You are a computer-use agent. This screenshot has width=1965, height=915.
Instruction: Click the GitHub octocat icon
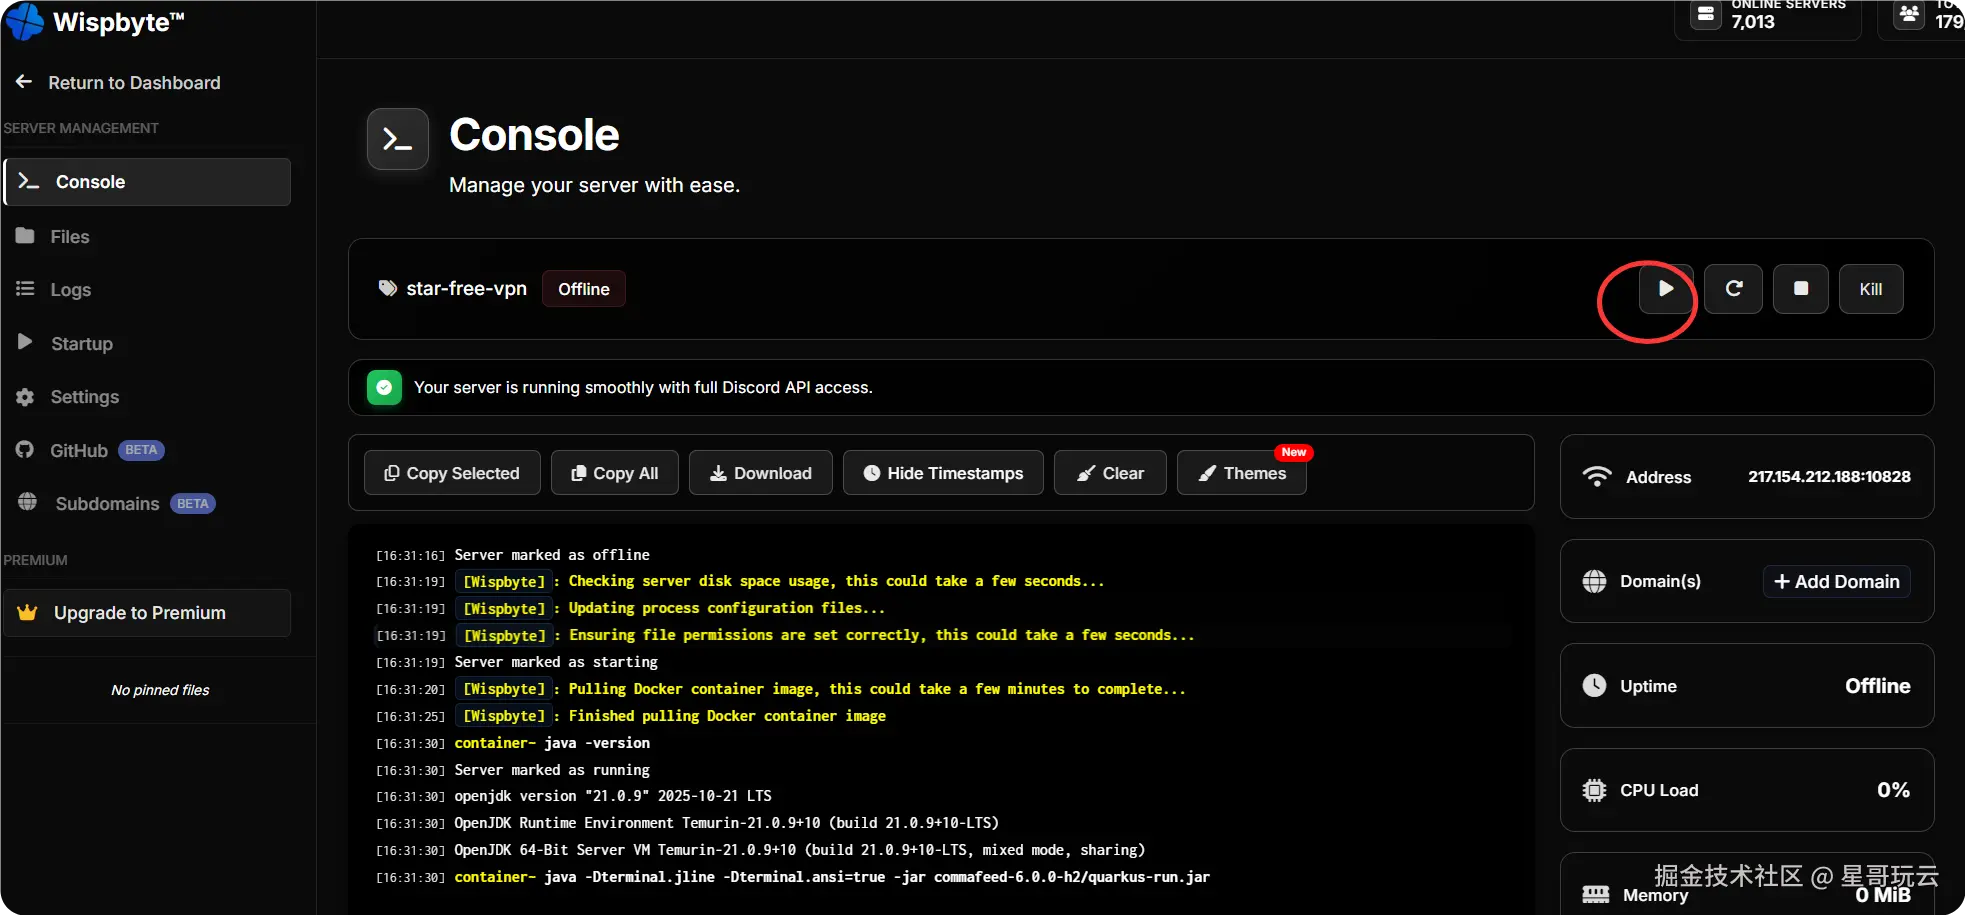pyautogui.click(x=25, y=450)
